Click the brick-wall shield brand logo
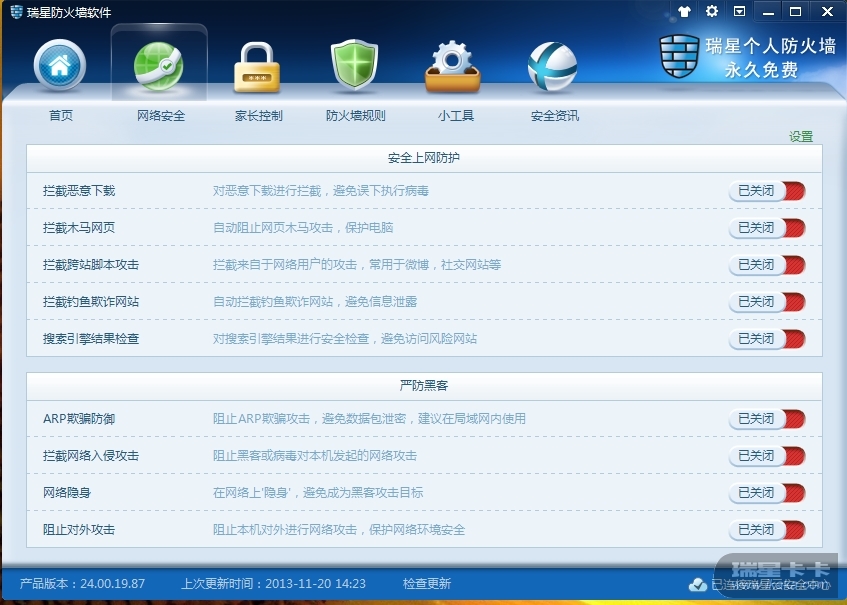Screen dimensions: 847x605 point(680,56)
